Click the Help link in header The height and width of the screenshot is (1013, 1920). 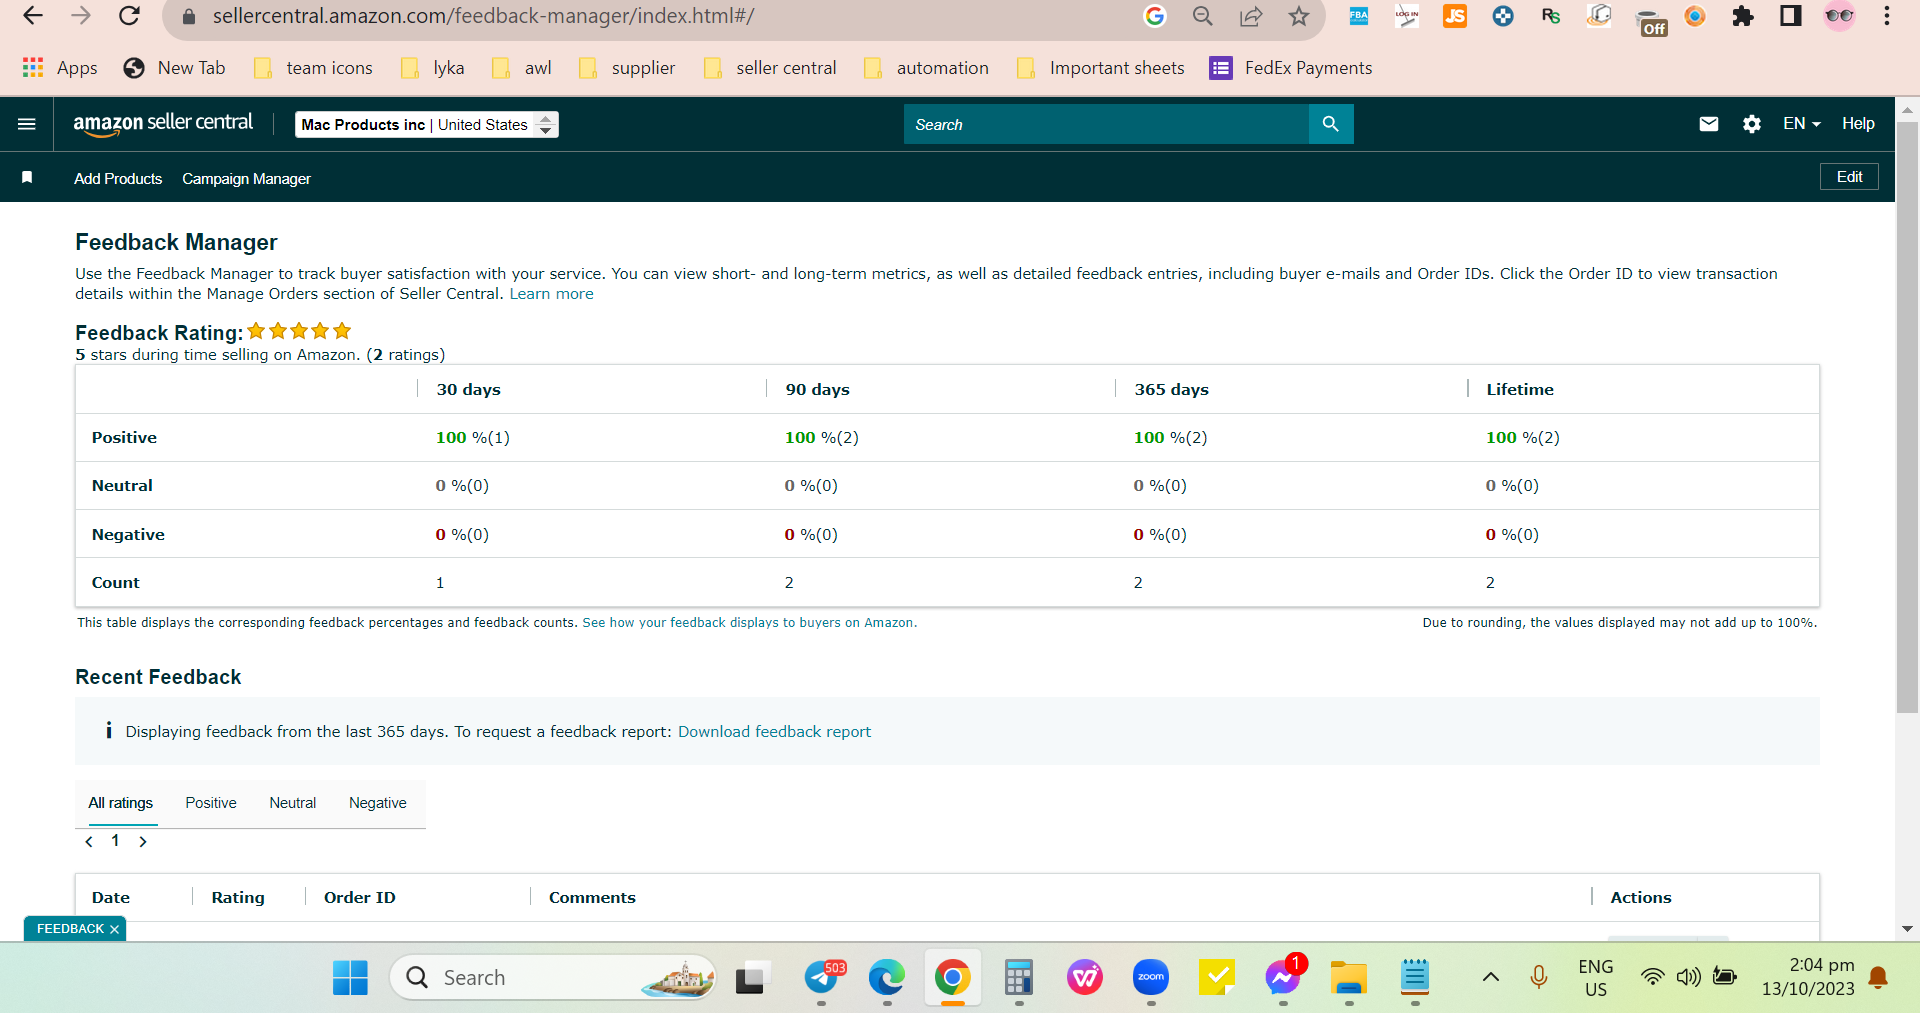pyautogui.click(x=1858, y=124)
